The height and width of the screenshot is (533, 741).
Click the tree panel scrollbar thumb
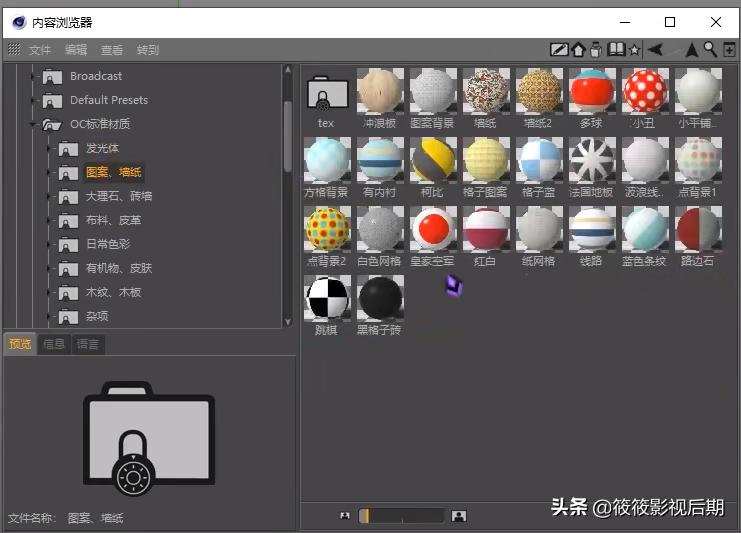pyautogui.click(x=287, y=137)
